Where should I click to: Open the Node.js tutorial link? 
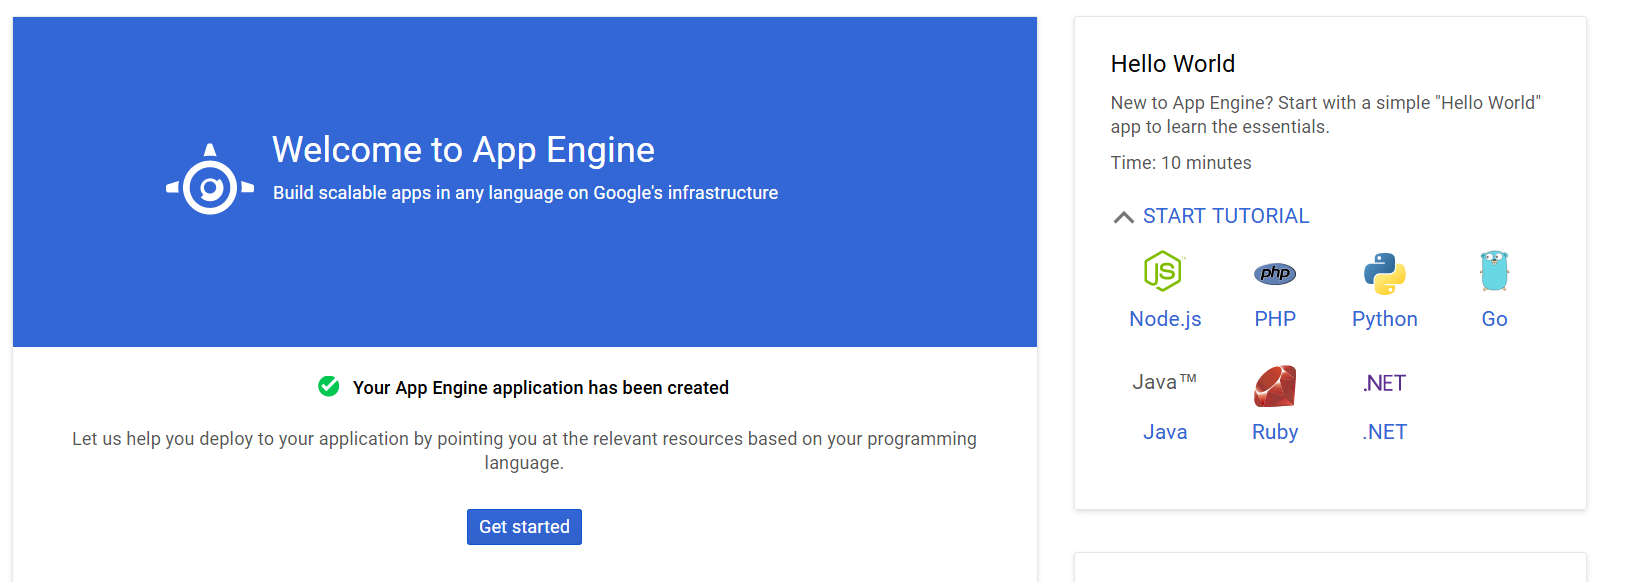tap(1165, 319)
